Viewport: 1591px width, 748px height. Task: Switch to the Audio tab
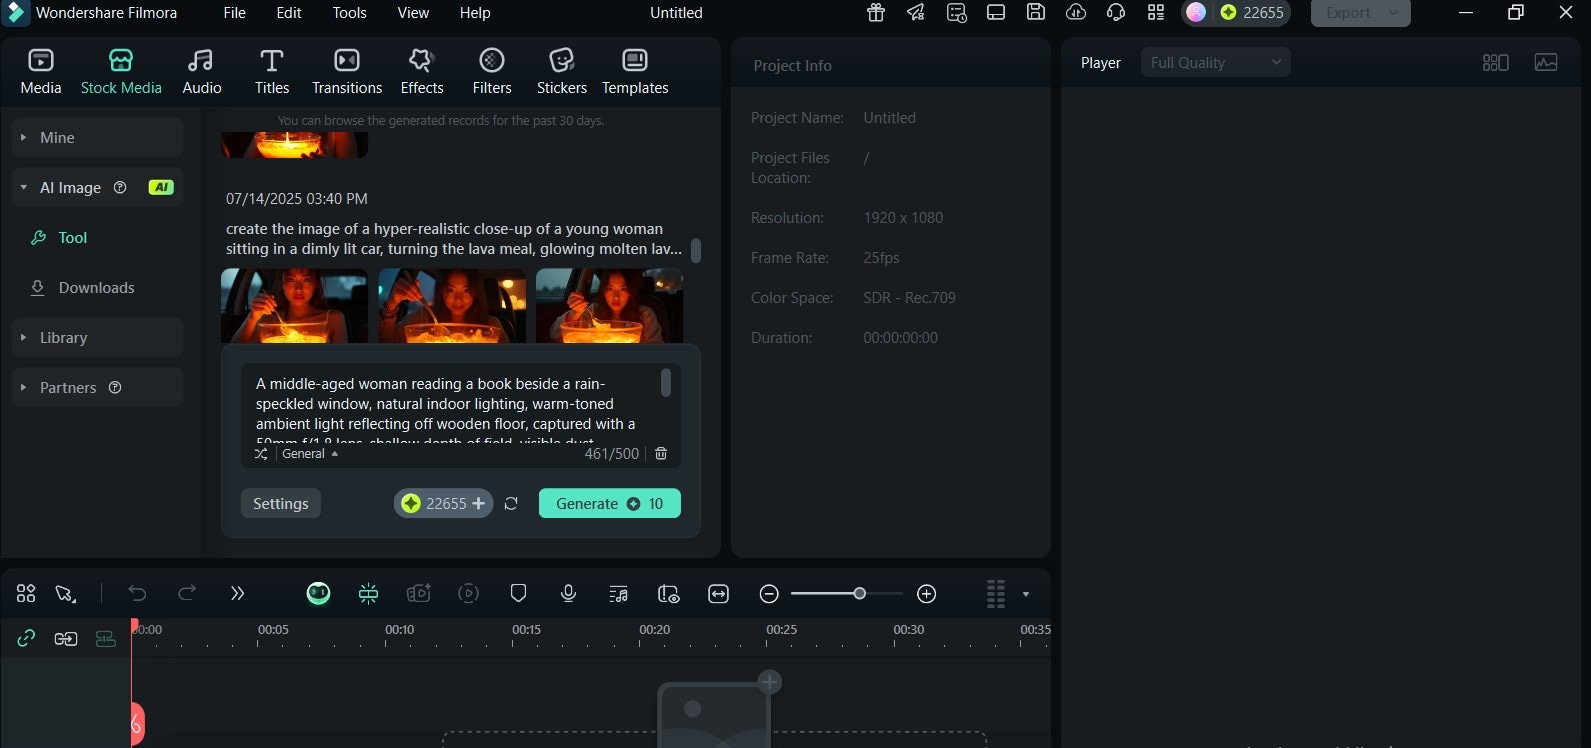pyautogui.click(x=201, y=72)
